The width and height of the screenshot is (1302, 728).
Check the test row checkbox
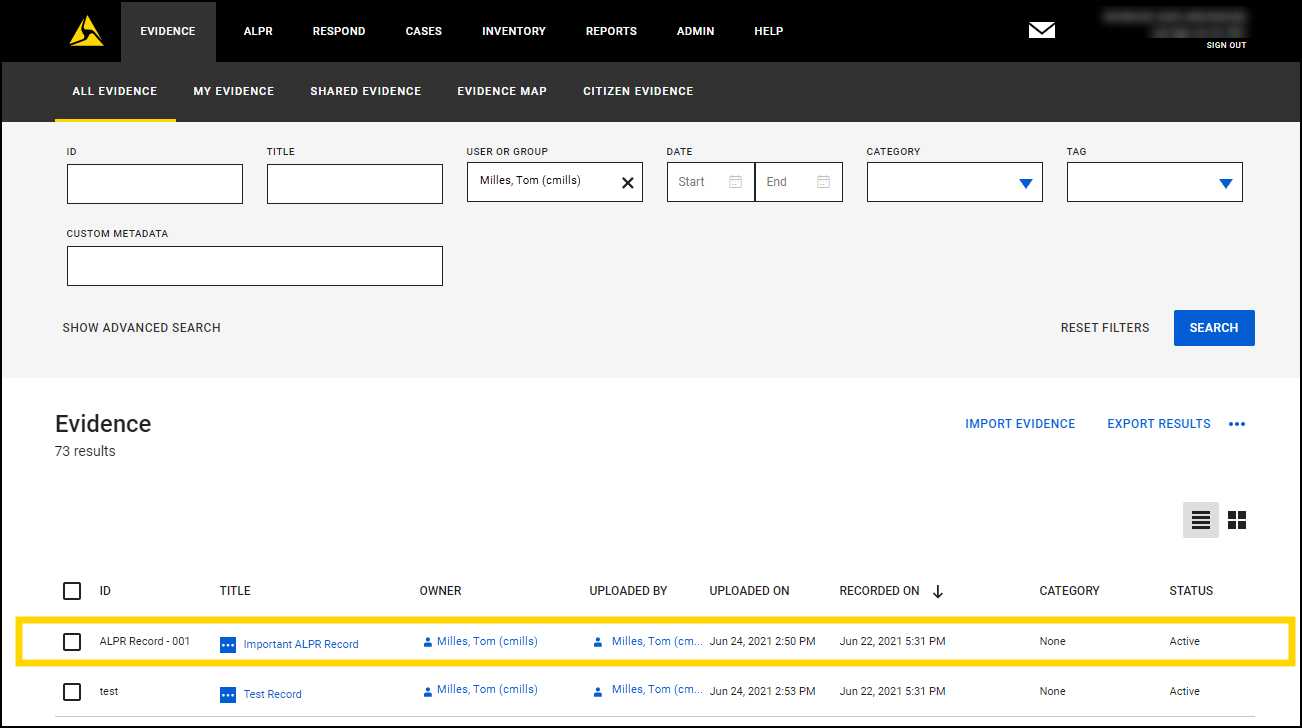(x=71, y=691)
